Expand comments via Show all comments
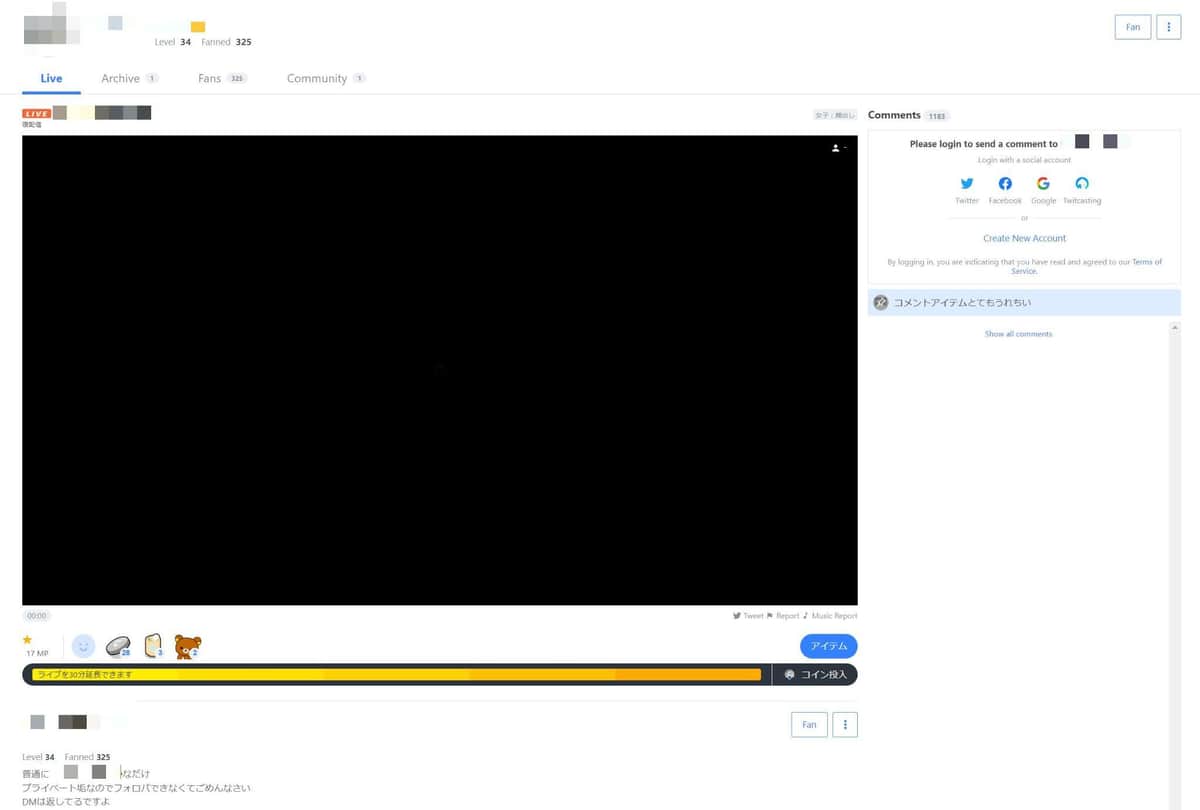This screenshot has height=810, width=1200. [1018, 333]
